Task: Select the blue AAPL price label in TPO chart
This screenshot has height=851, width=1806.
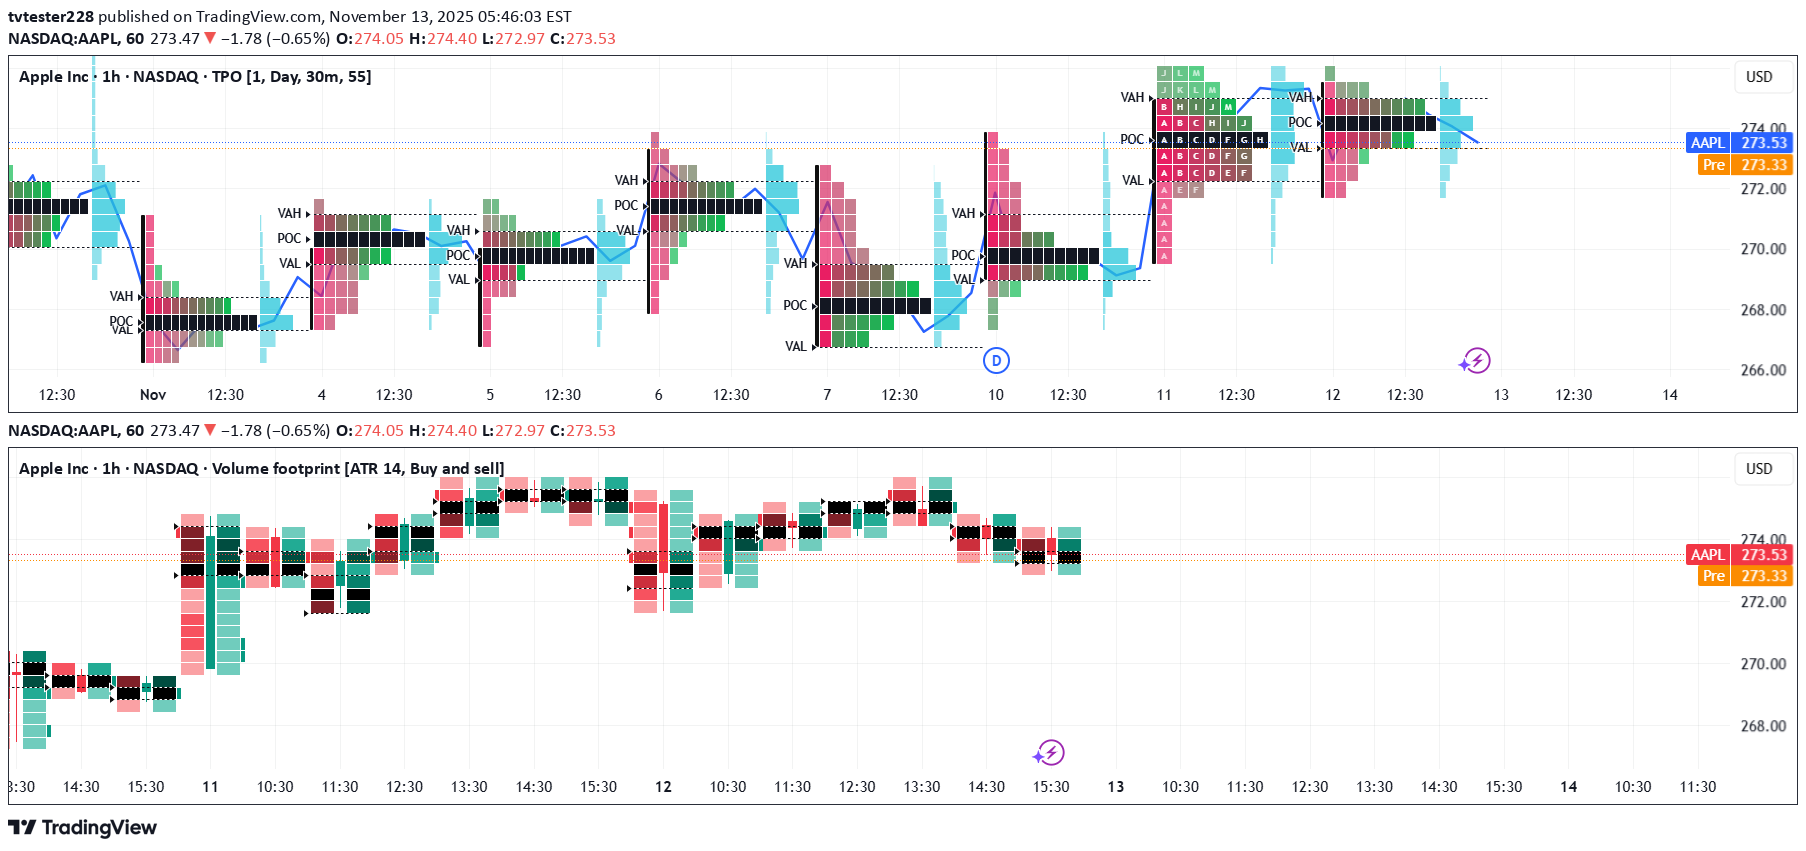Action: tap(1707, 143)
